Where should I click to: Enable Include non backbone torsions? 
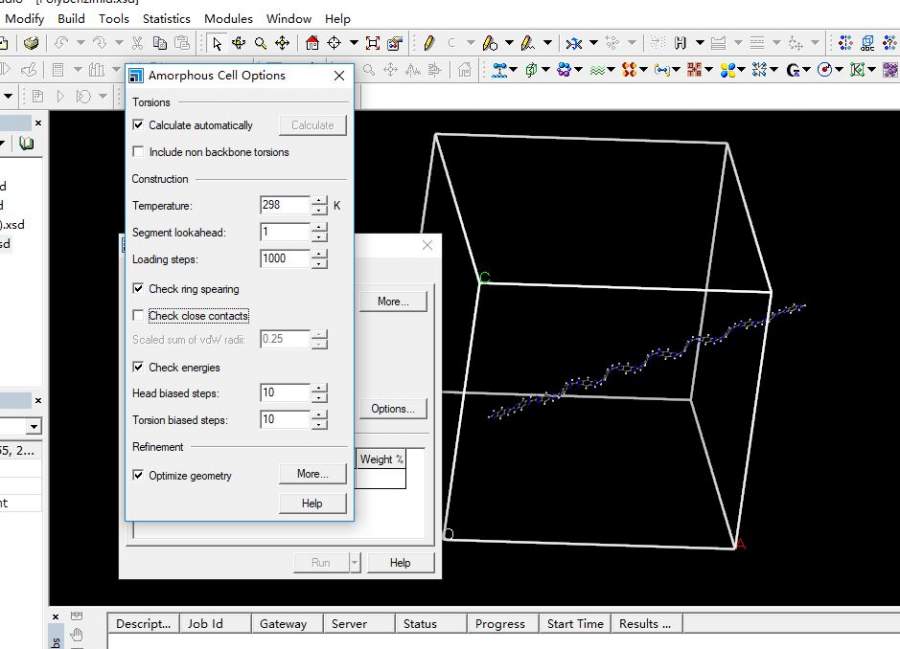pyautogui.click(x=138, y=151)
